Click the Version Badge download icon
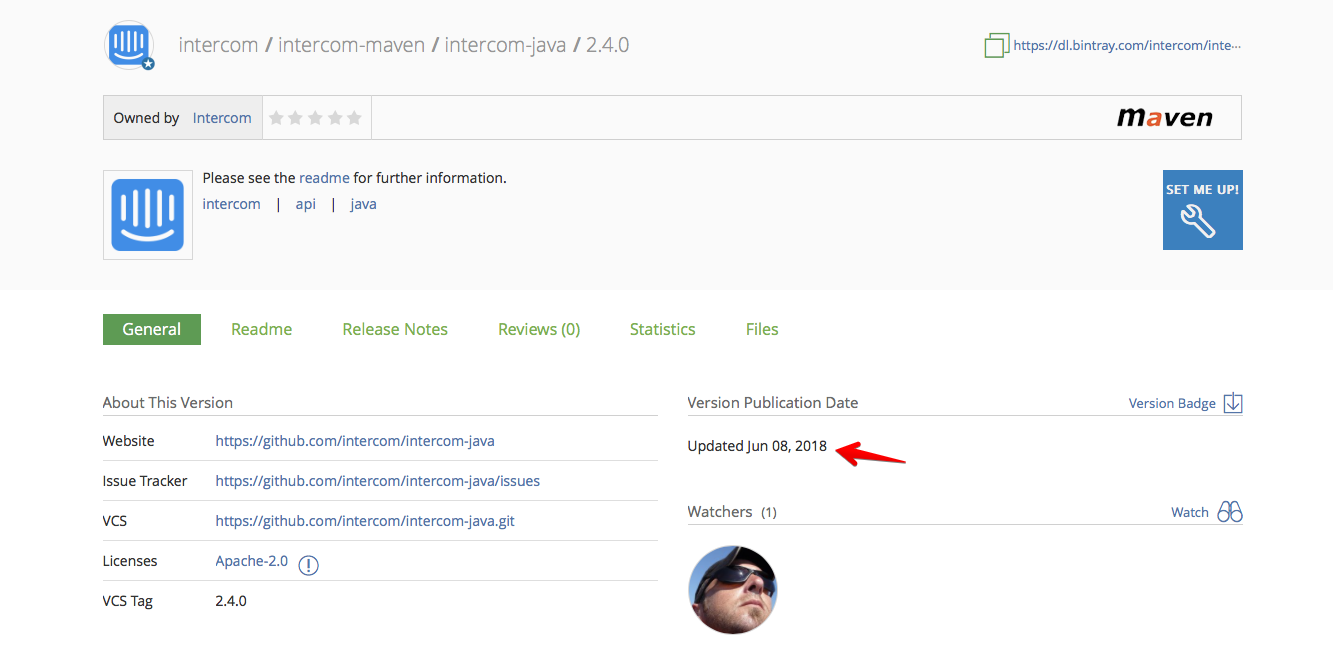Image resolution: width=1333 pixels, height=664 pixels. pos(1233,403)
